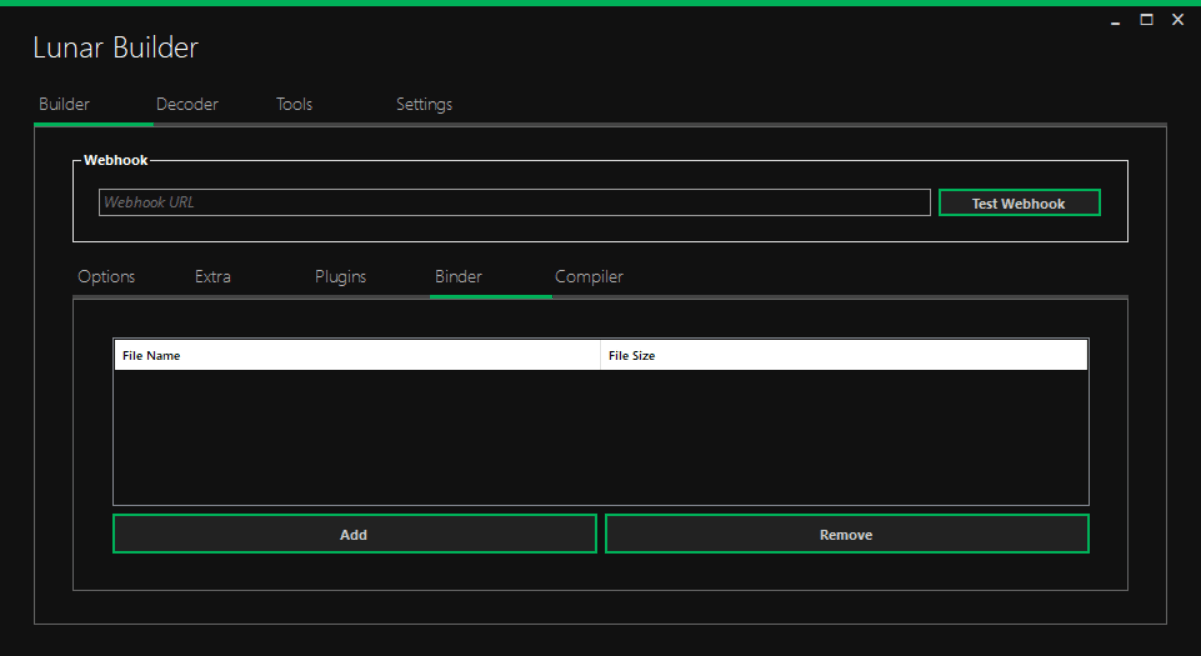
Task: Switch to the Extra sub-tab
Action: pyautogui.click(x=213, y=277)
